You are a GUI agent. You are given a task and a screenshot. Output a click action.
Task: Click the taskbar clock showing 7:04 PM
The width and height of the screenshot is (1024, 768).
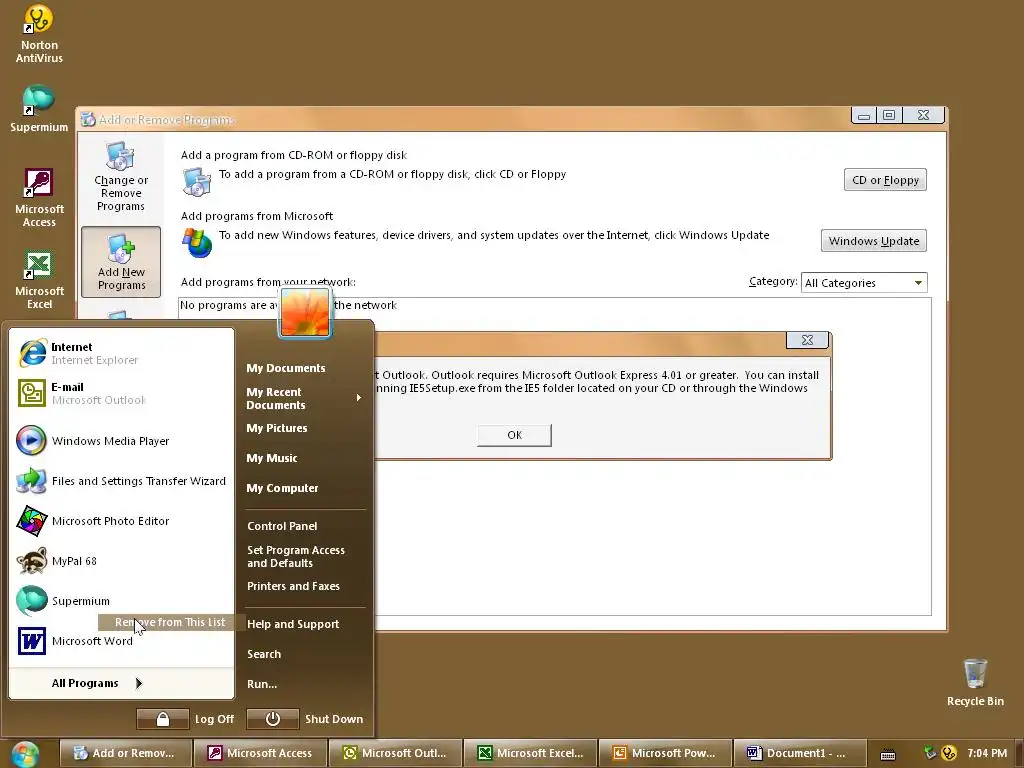[x=987, y=753]
